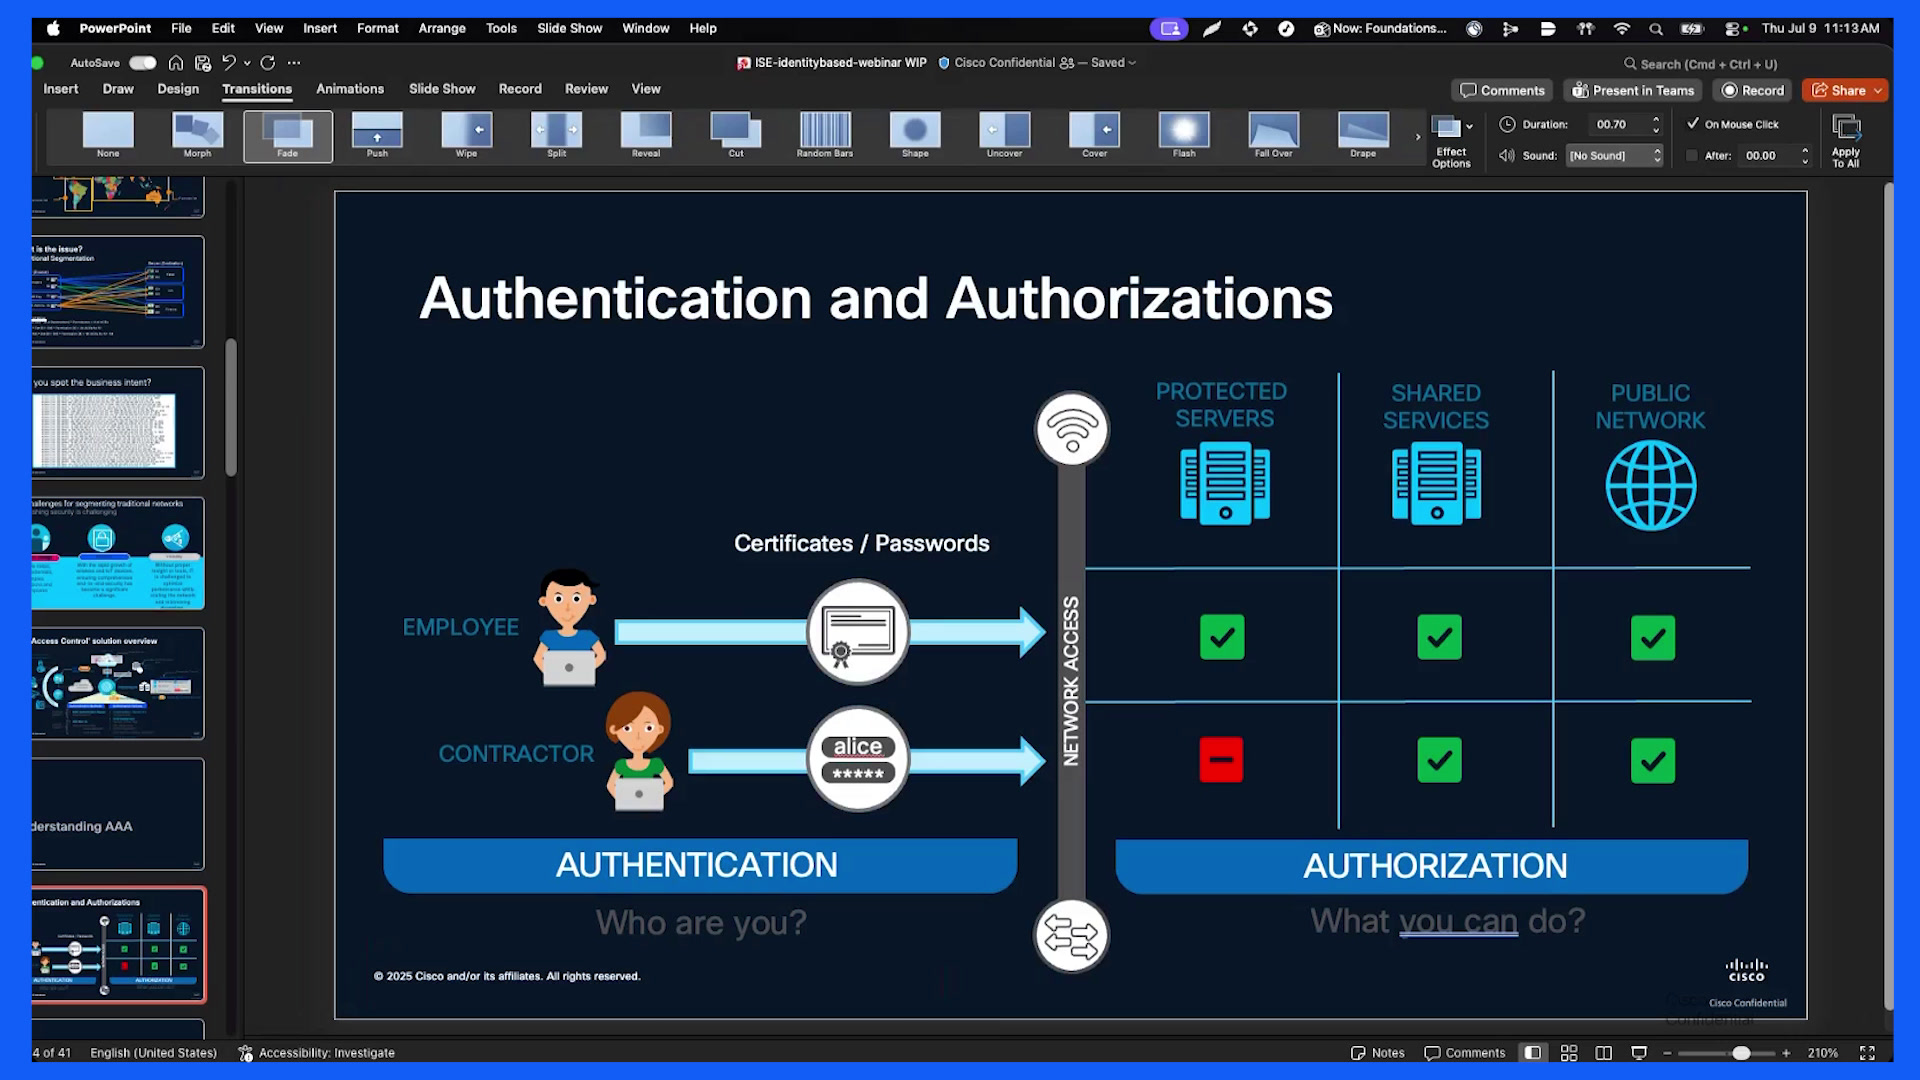The height and width of the screenshot is (1080, 1920).
Task: Apply the Shape transition
Action: [915, 135]
